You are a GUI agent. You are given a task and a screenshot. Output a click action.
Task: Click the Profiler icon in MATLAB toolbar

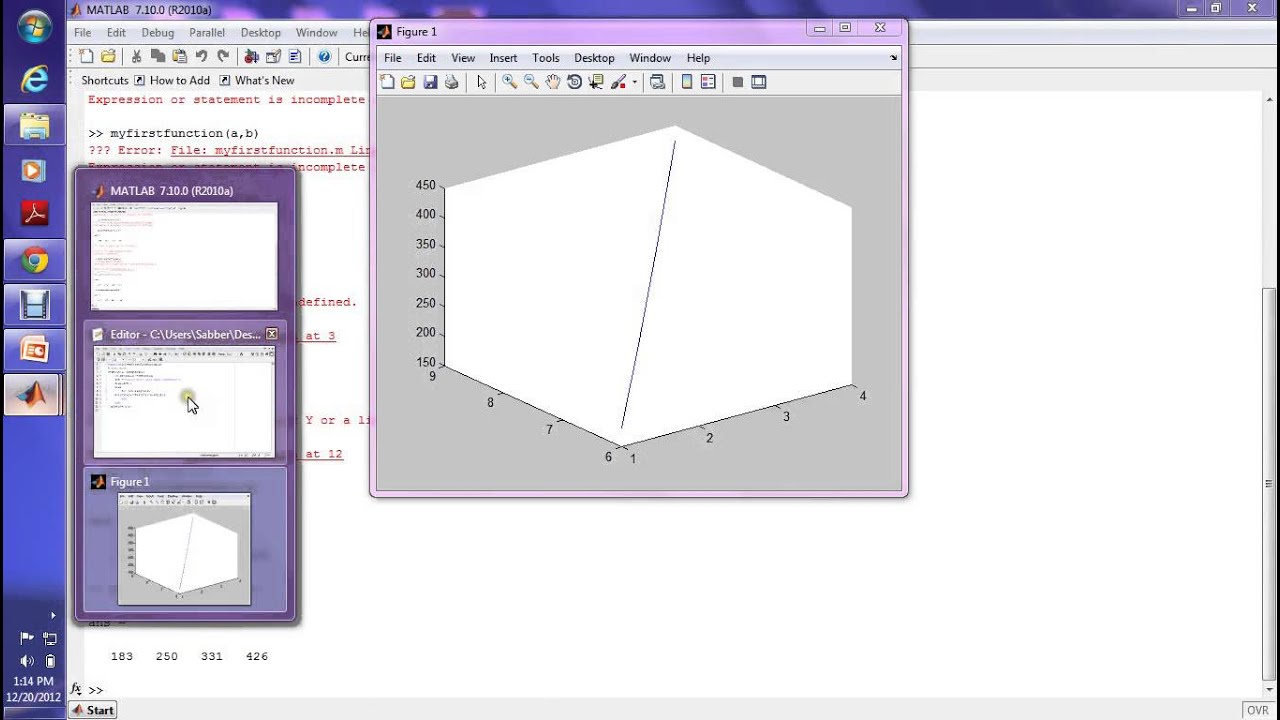pyautogui.click(x=295, y=56)
